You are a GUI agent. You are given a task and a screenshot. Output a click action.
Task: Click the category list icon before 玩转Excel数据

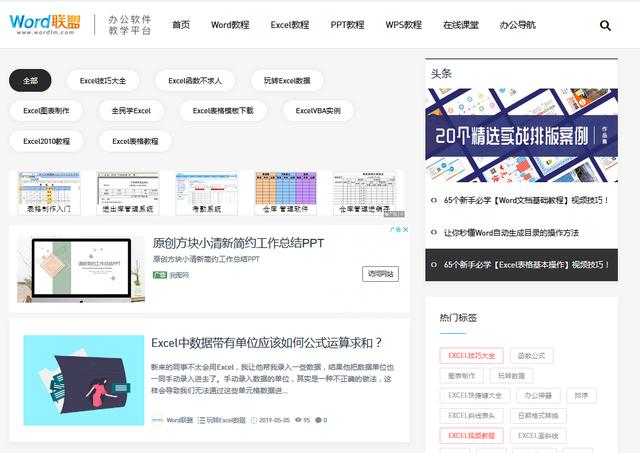201,420
